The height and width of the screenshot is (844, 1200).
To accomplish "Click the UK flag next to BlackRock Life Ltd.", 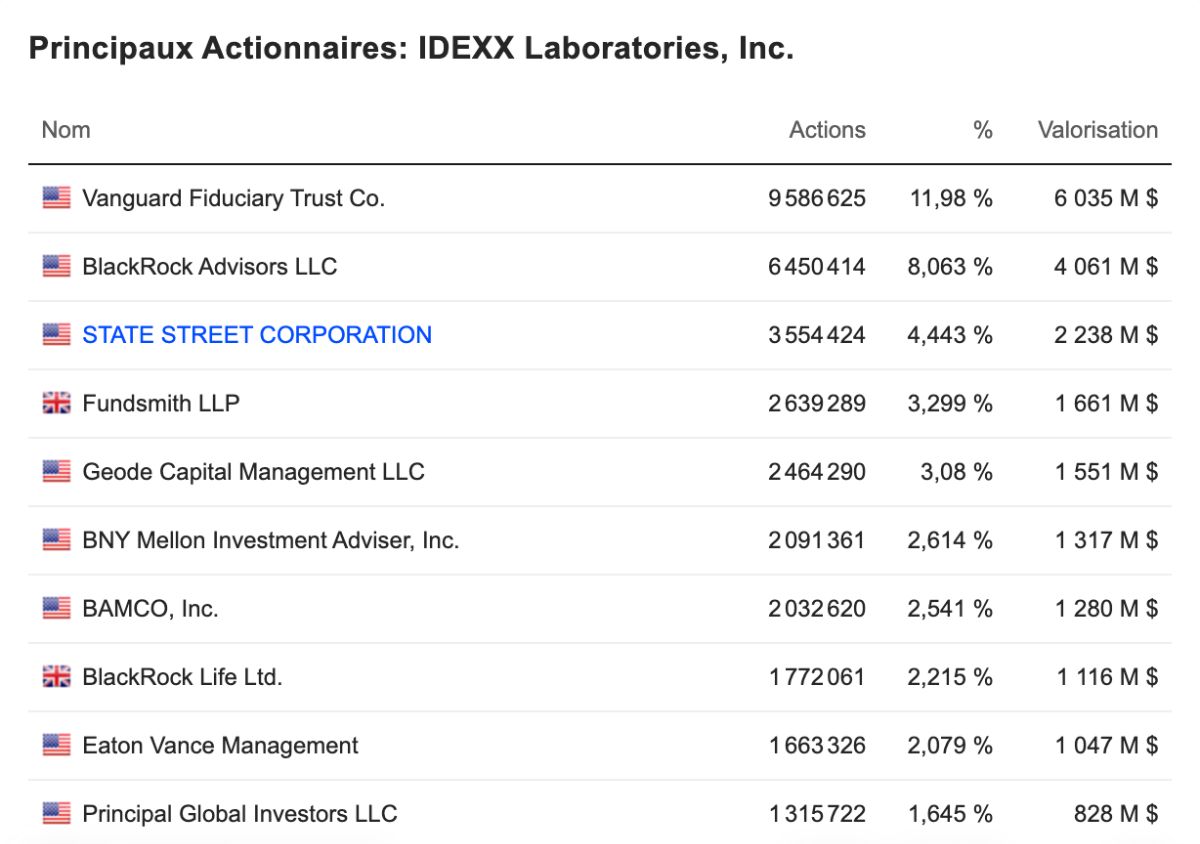I will coord(56,677).
